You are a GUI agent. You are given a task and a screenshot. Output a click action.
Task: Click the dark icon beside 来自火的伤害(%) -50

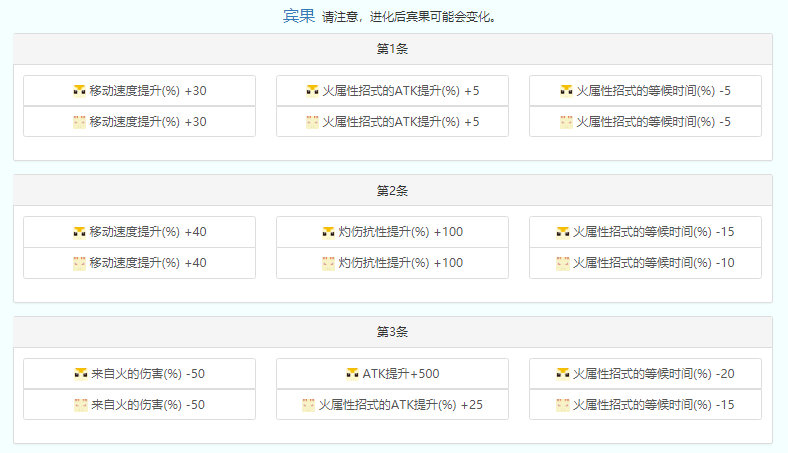80,374
